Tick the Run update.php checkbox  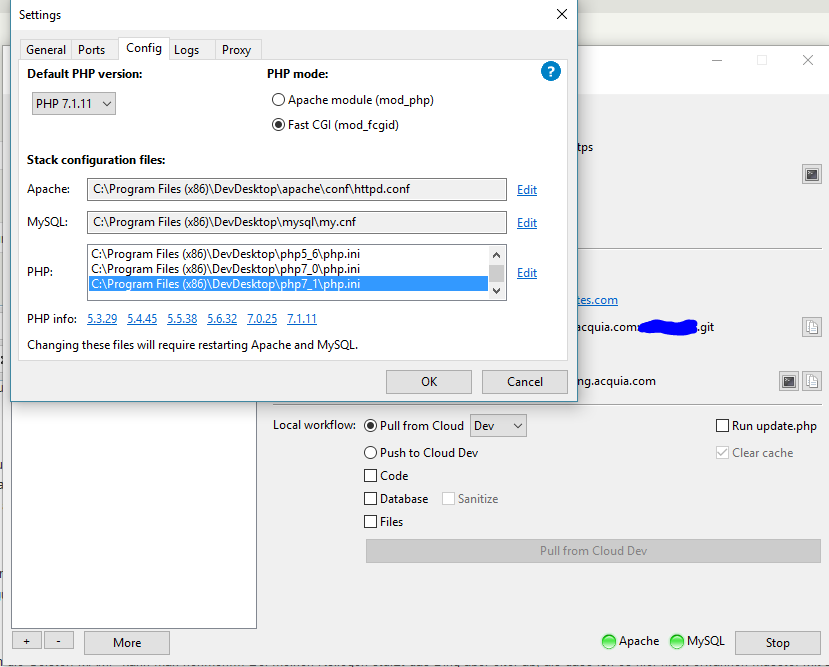723,426
